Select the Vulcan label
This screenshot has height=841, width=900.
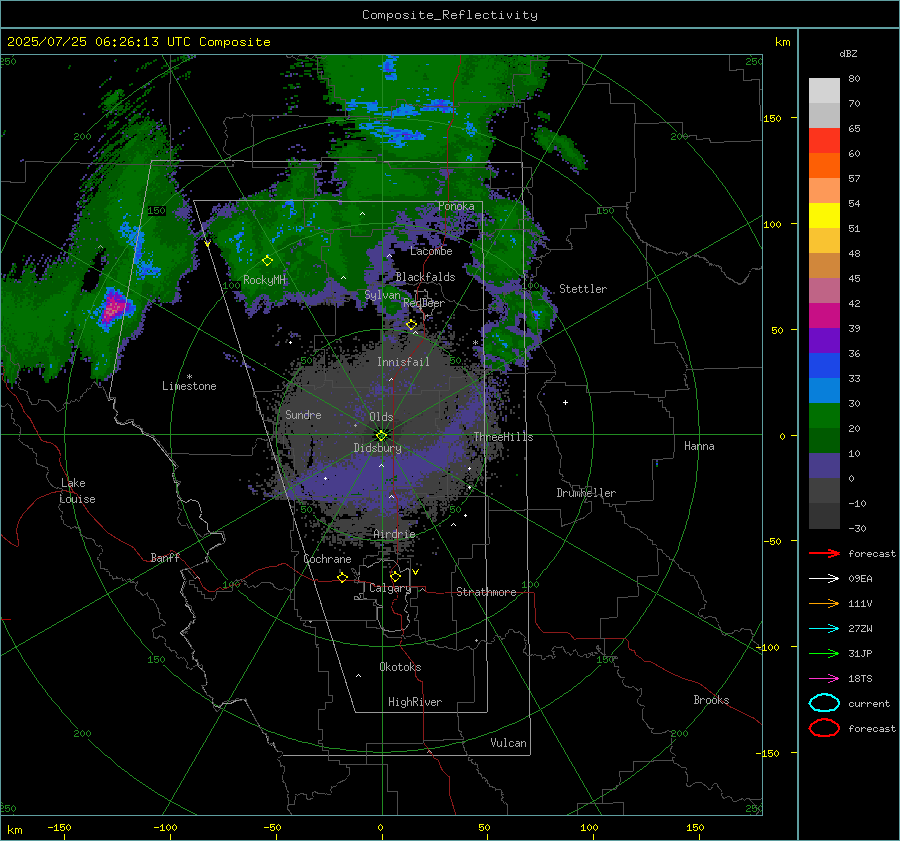pos(508,743)
